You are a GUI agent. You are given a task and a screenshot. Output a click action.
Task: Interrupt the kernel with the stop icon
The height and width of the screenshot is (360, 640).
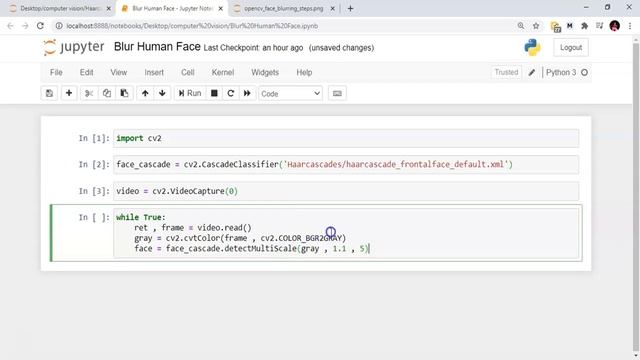tap(214, 93)
